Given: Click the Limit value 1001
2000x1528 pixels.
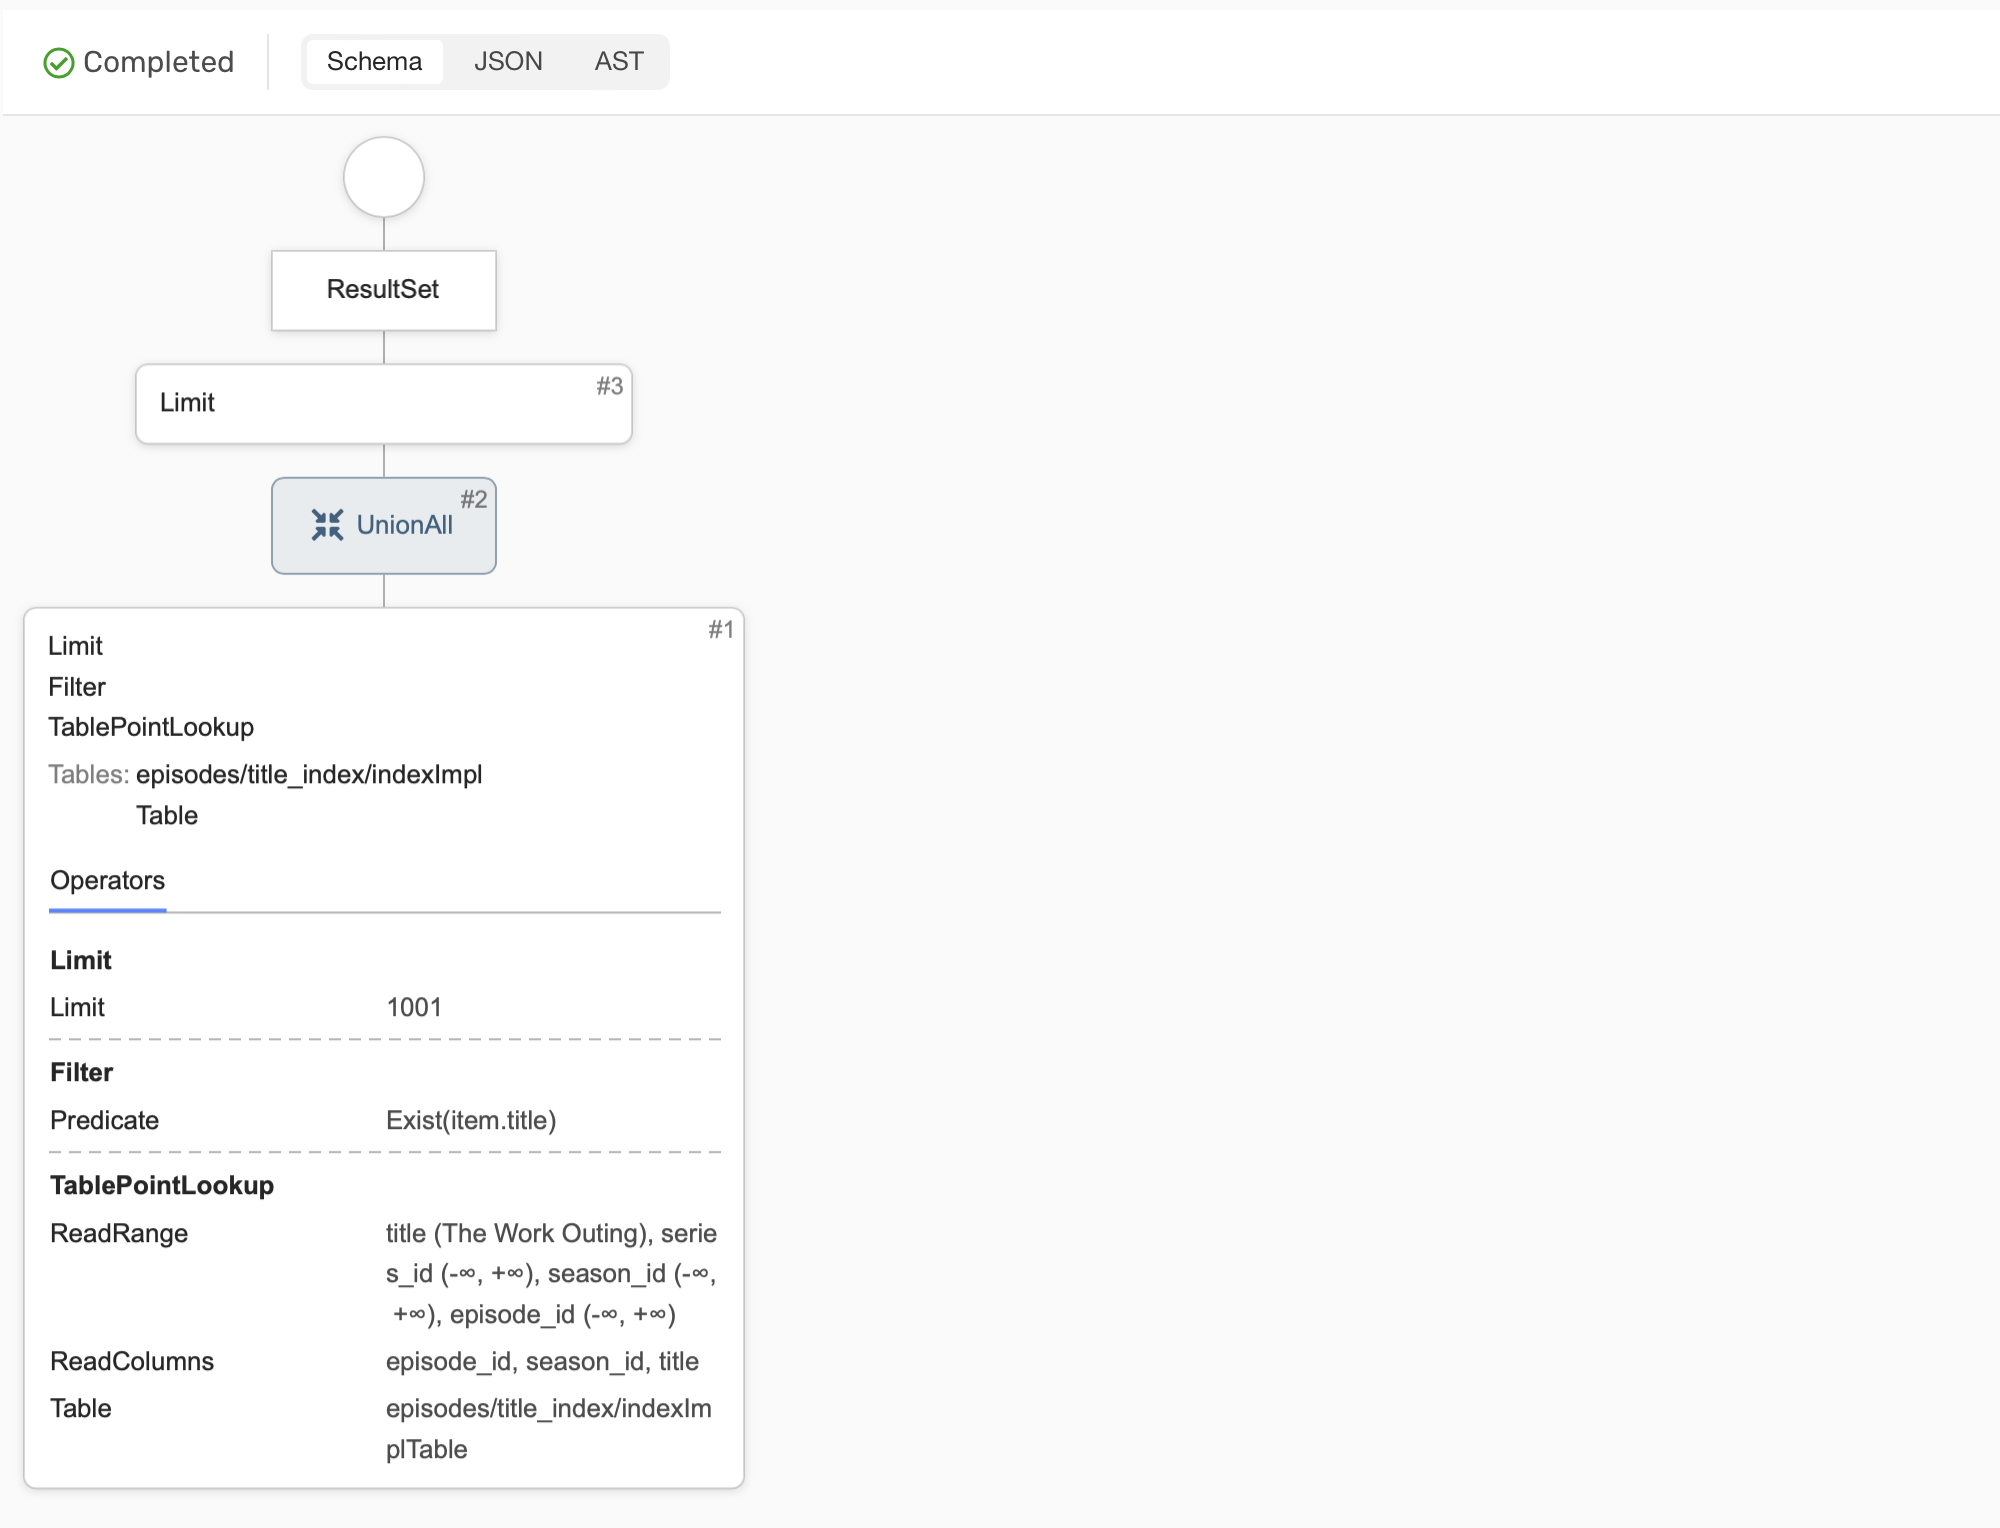Looking at the screenshot, I should click(x=416, y=1007).
